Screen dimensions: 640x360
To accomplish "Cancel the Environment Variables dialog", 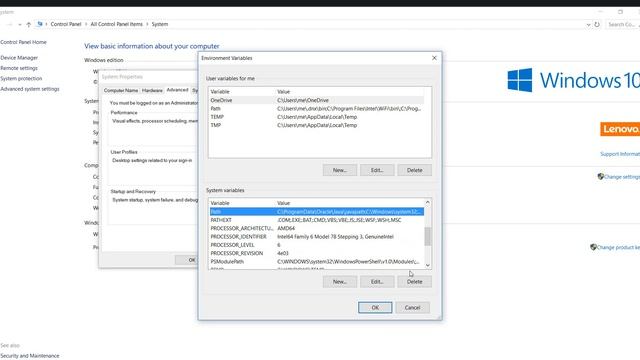I will click(x=412, y=307).
